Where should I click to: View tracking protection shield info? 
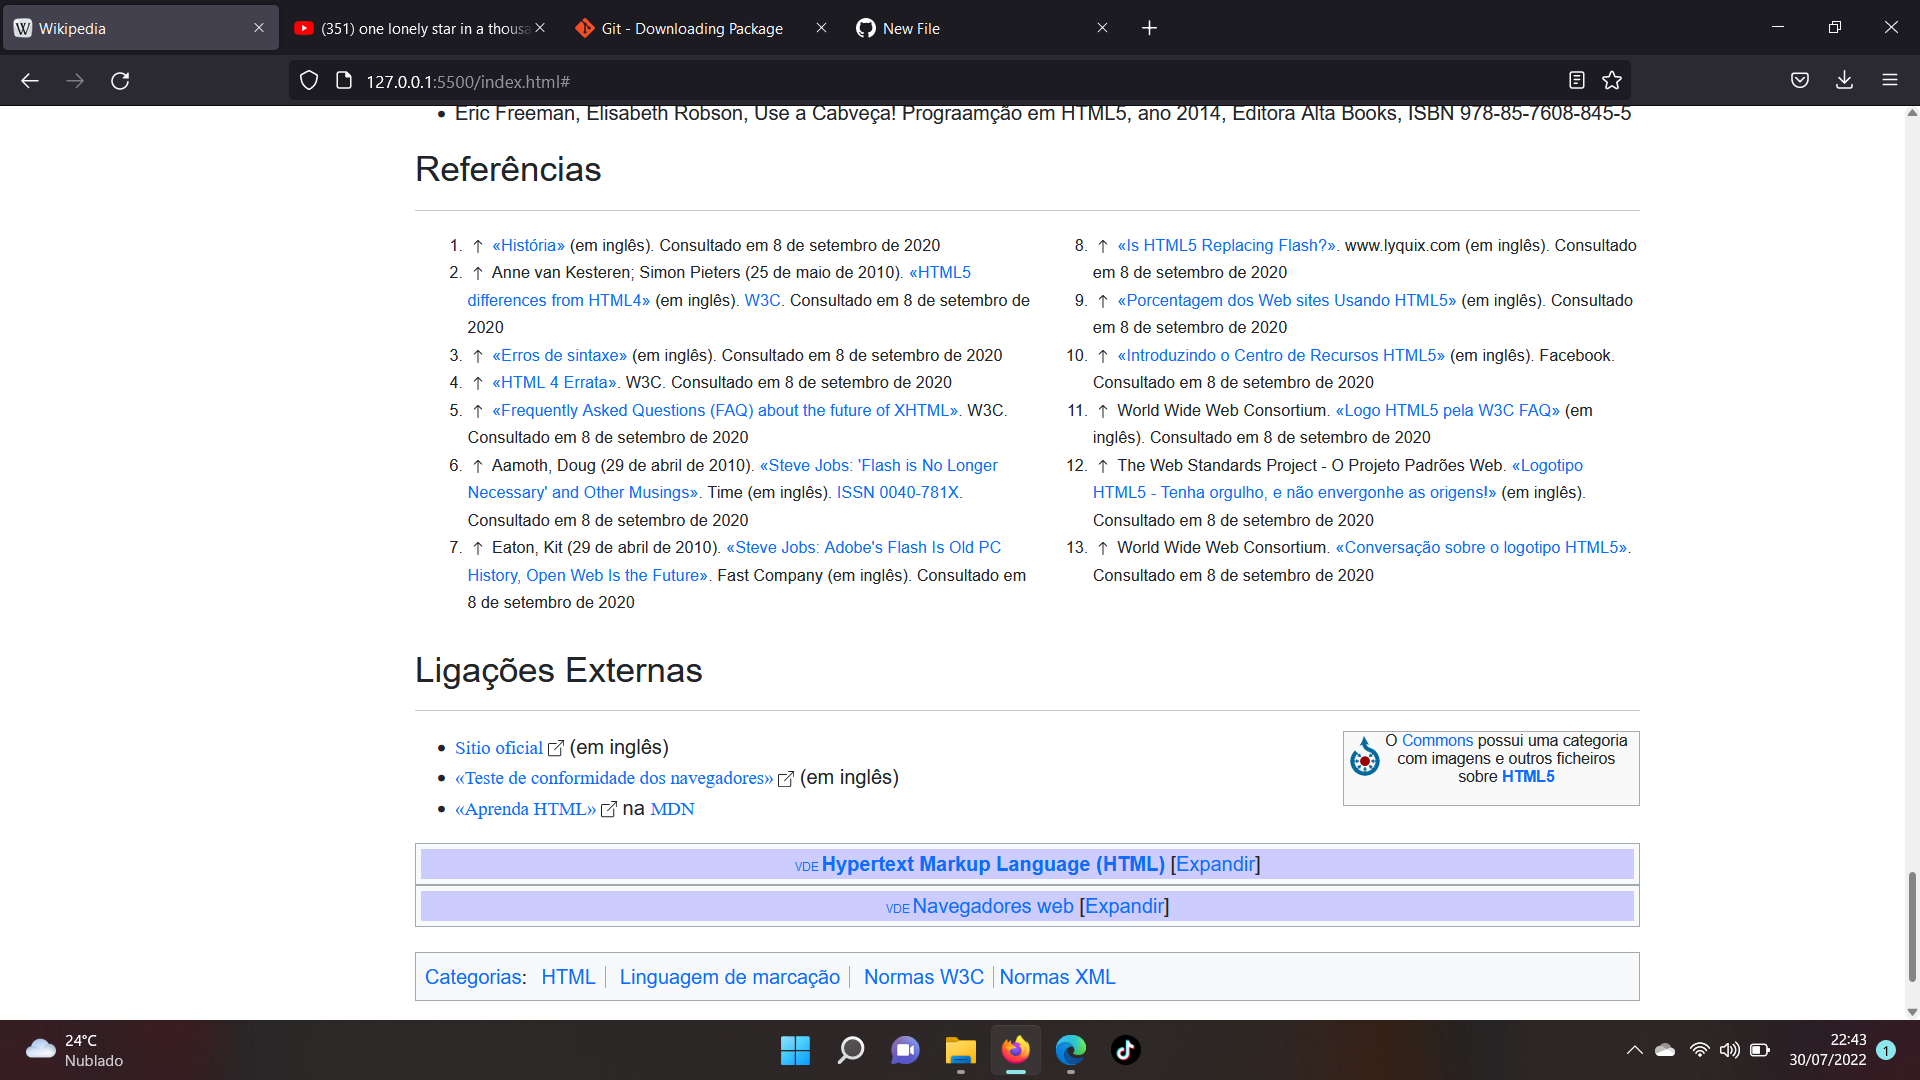click(x=308, y=81)
